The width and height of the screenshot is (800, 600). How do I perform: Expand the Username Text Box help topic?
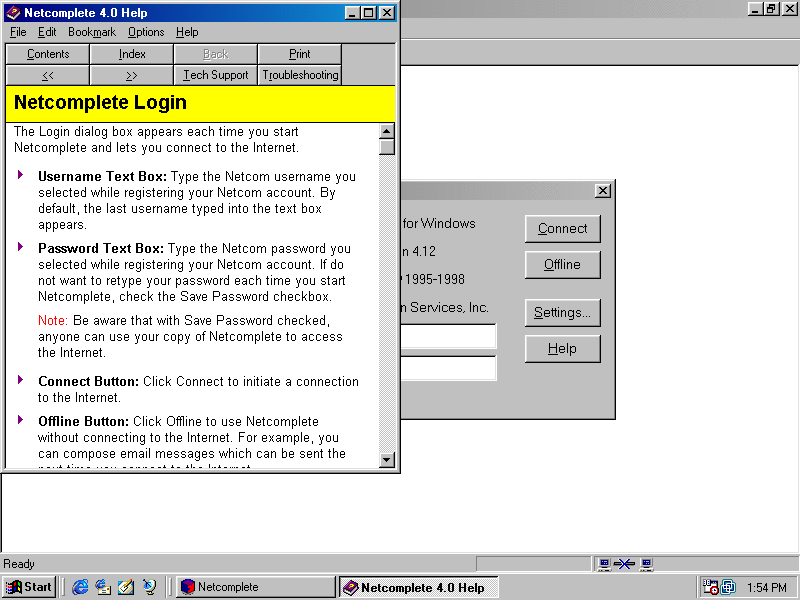coord(21,175)
